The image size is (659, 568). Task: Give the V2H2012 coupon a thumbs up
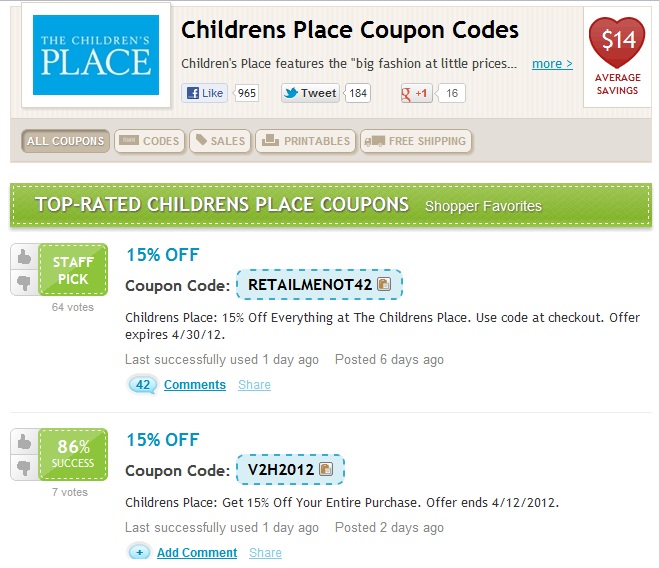point(24,442)
